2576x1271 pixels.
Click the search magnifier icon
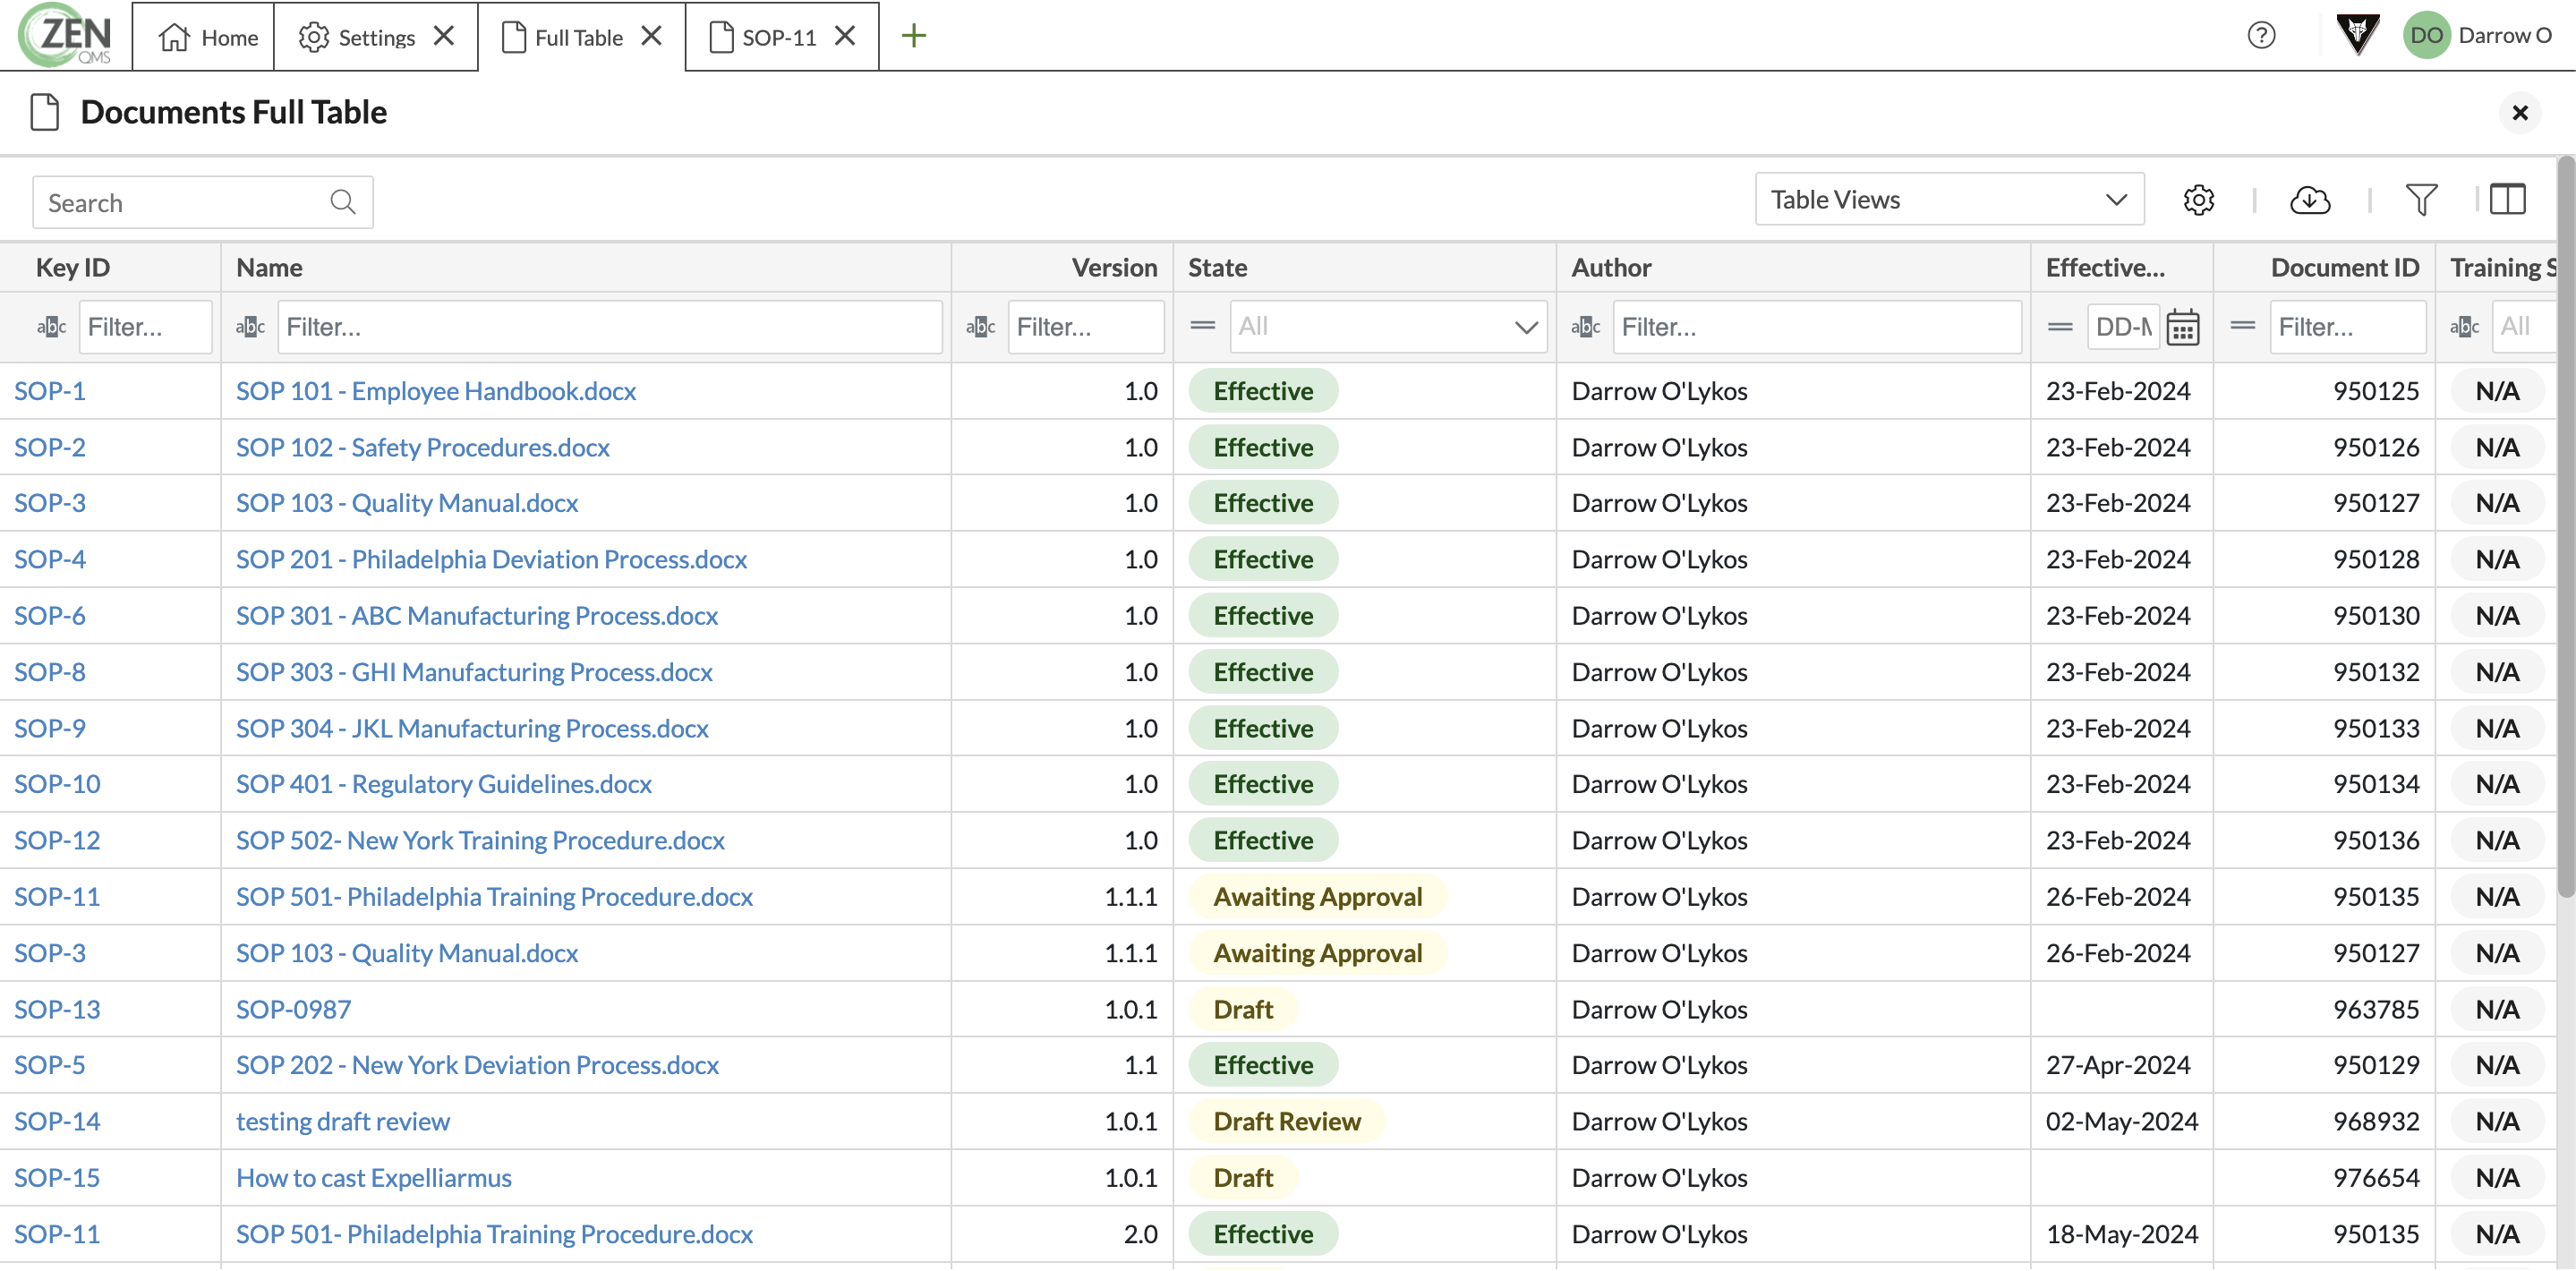click(343, 202)
